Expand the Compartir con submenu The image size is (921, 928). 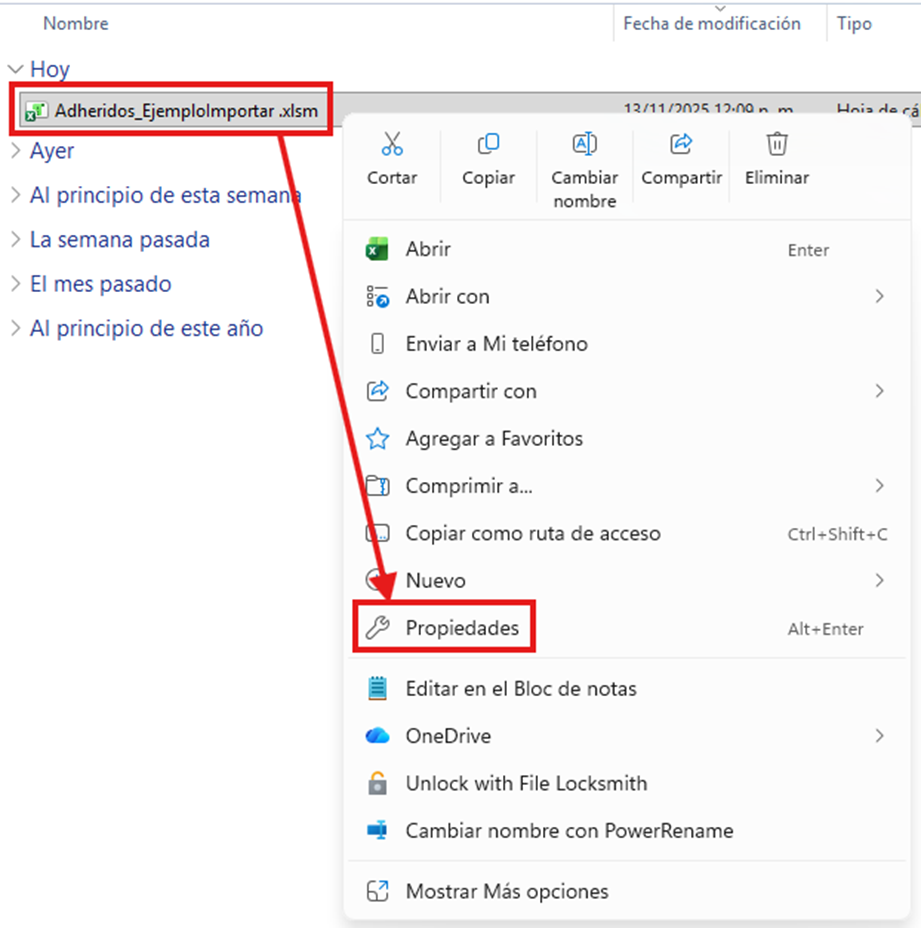click(x=470, y=391)
